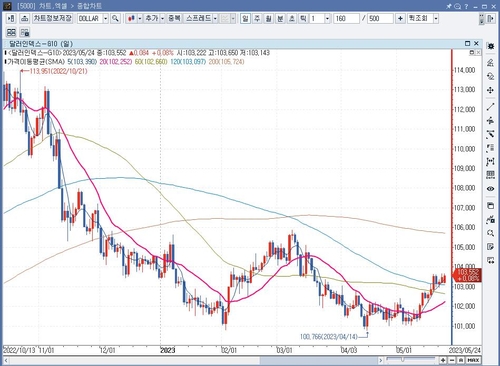Click the window layout icon in right sidebar

click(x=490, y=206)
